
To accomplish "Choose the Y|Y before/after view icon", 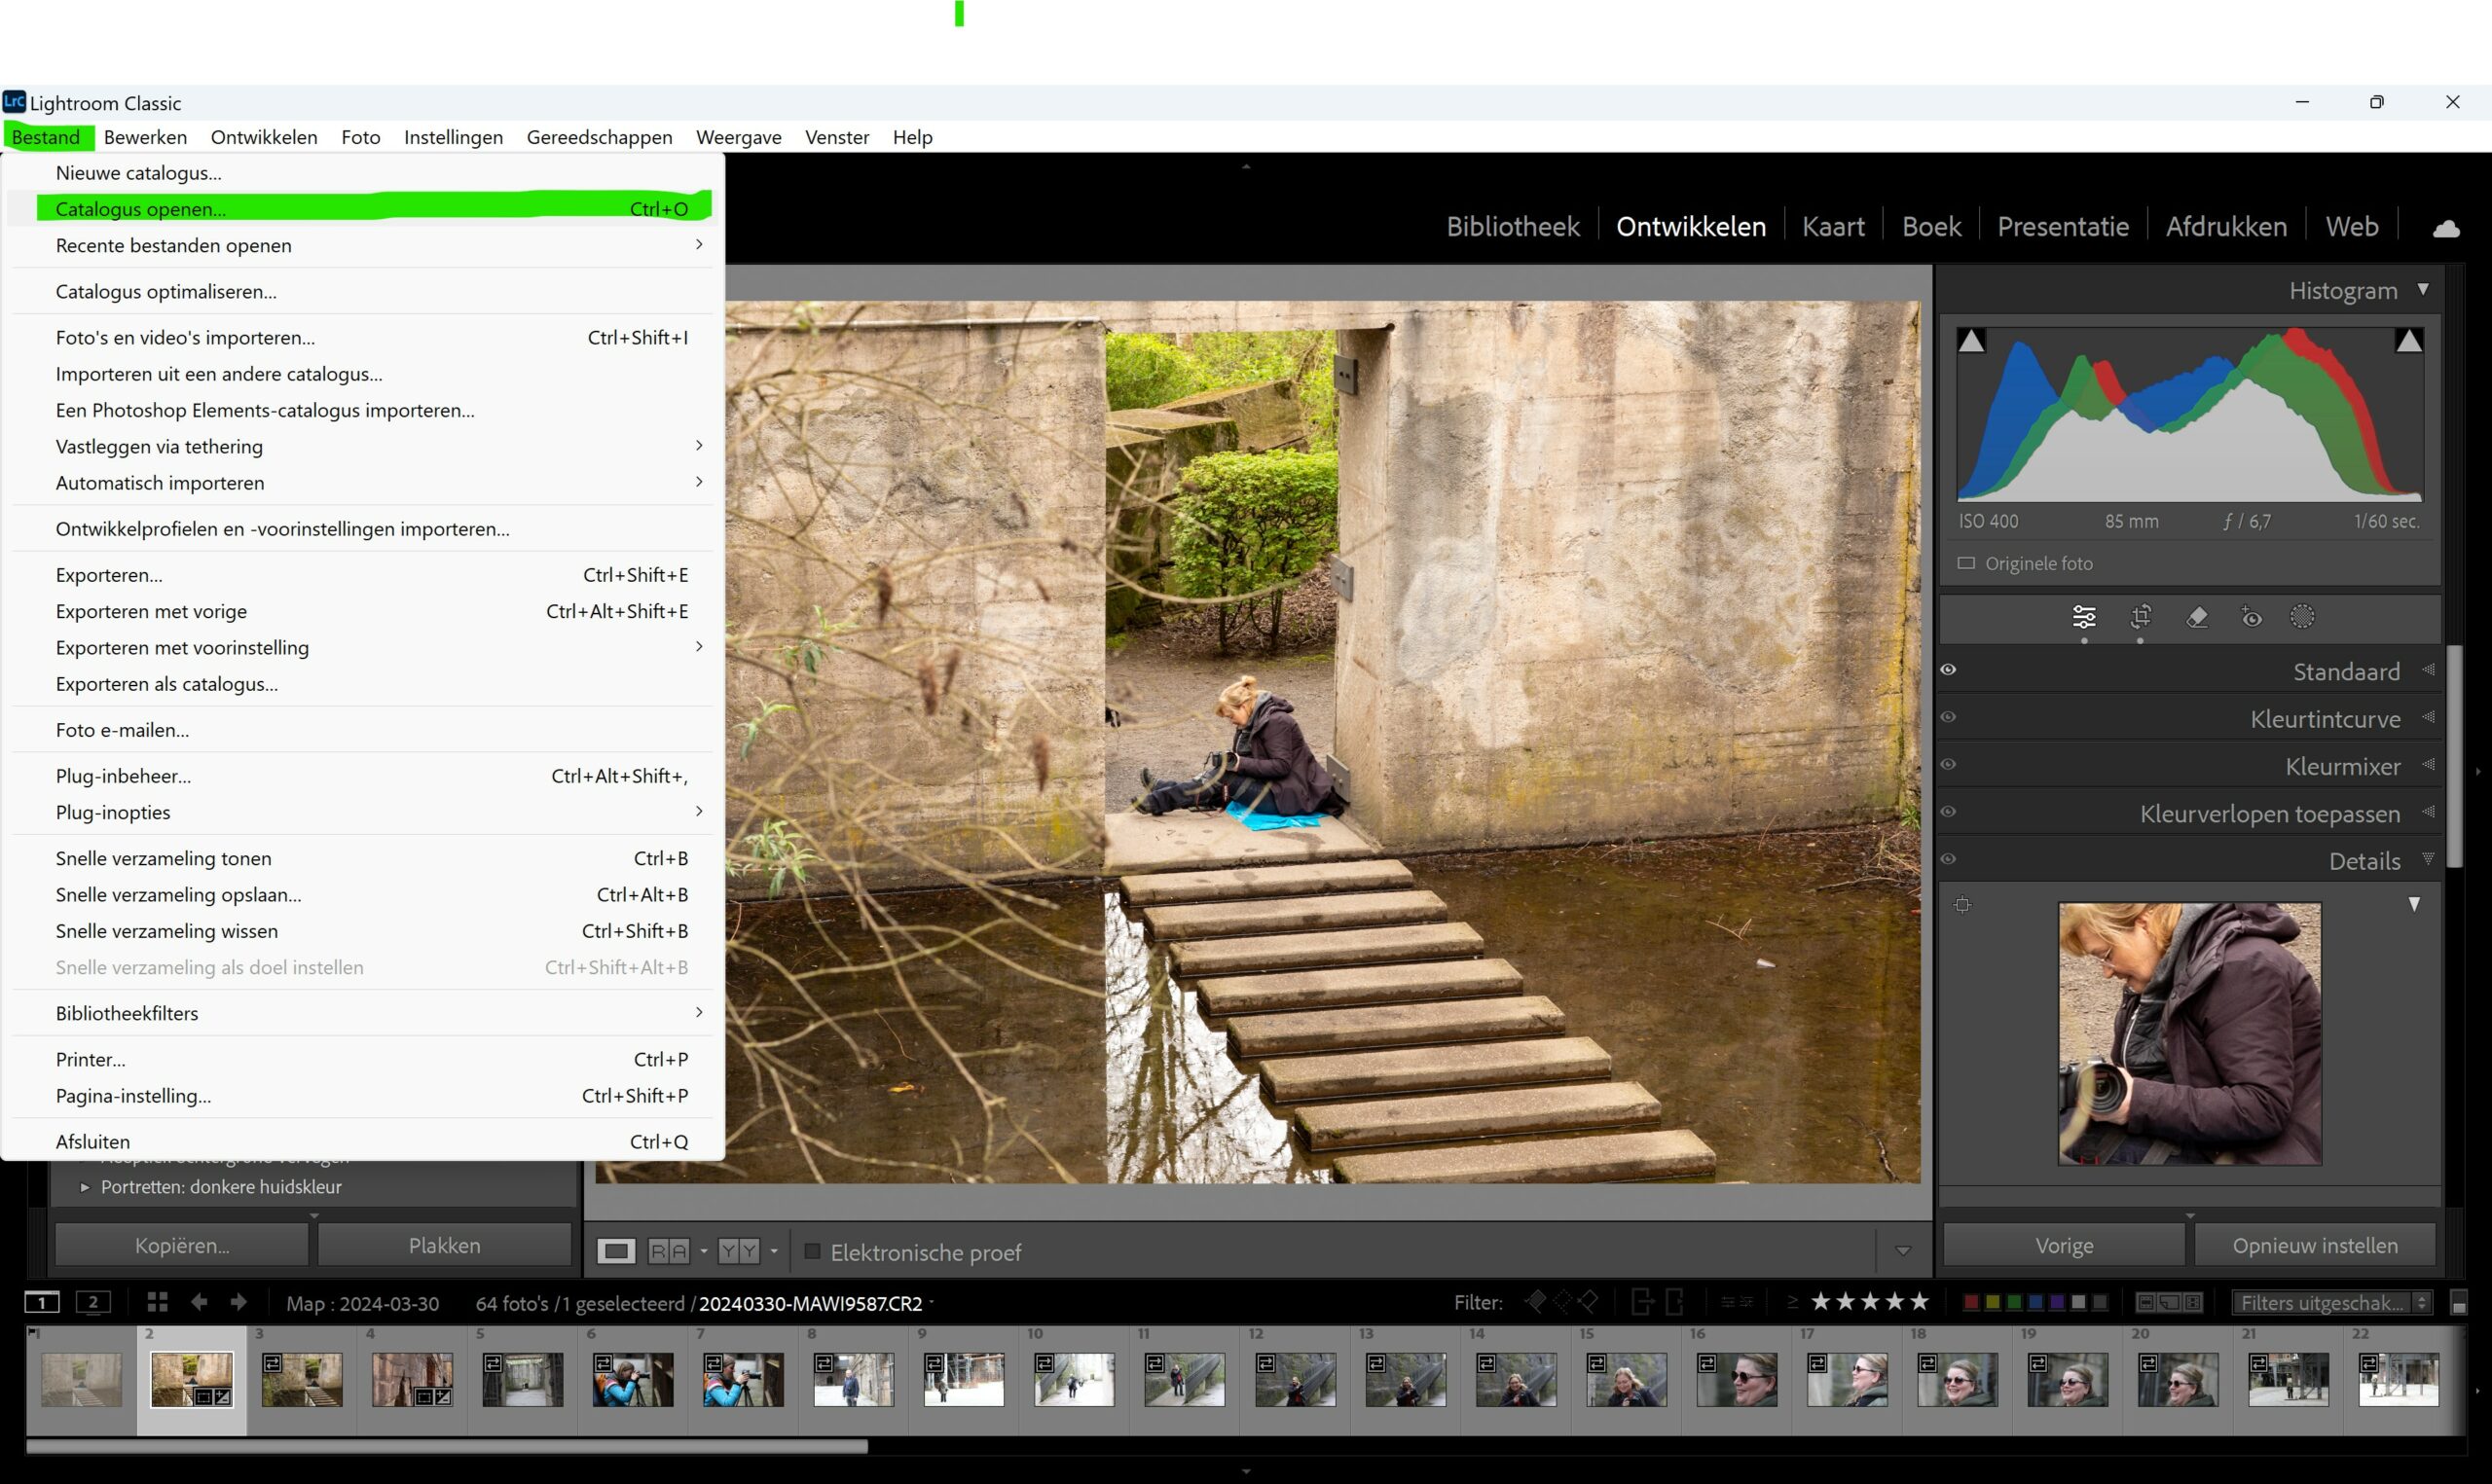I will point(739,1251).
